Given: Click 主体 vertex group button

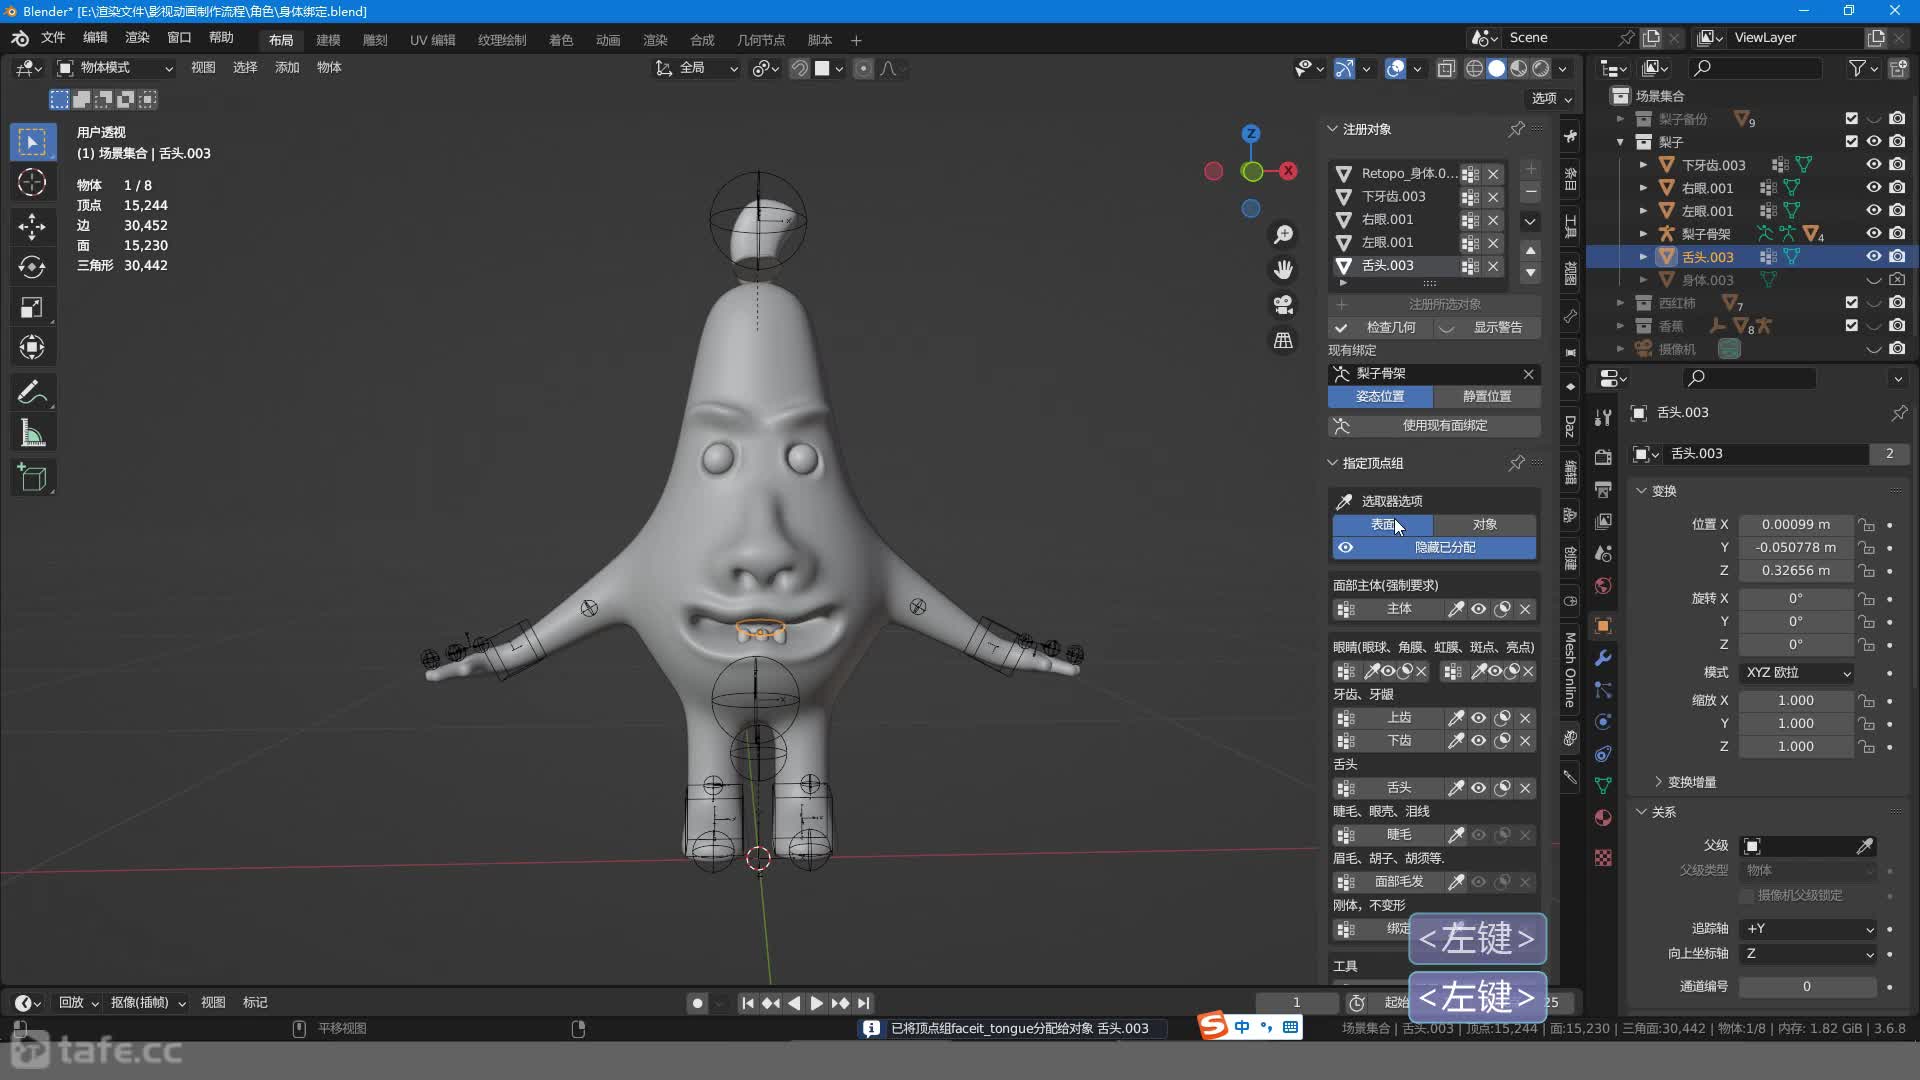Looking at the screenshot, I should coord(1399,610).
